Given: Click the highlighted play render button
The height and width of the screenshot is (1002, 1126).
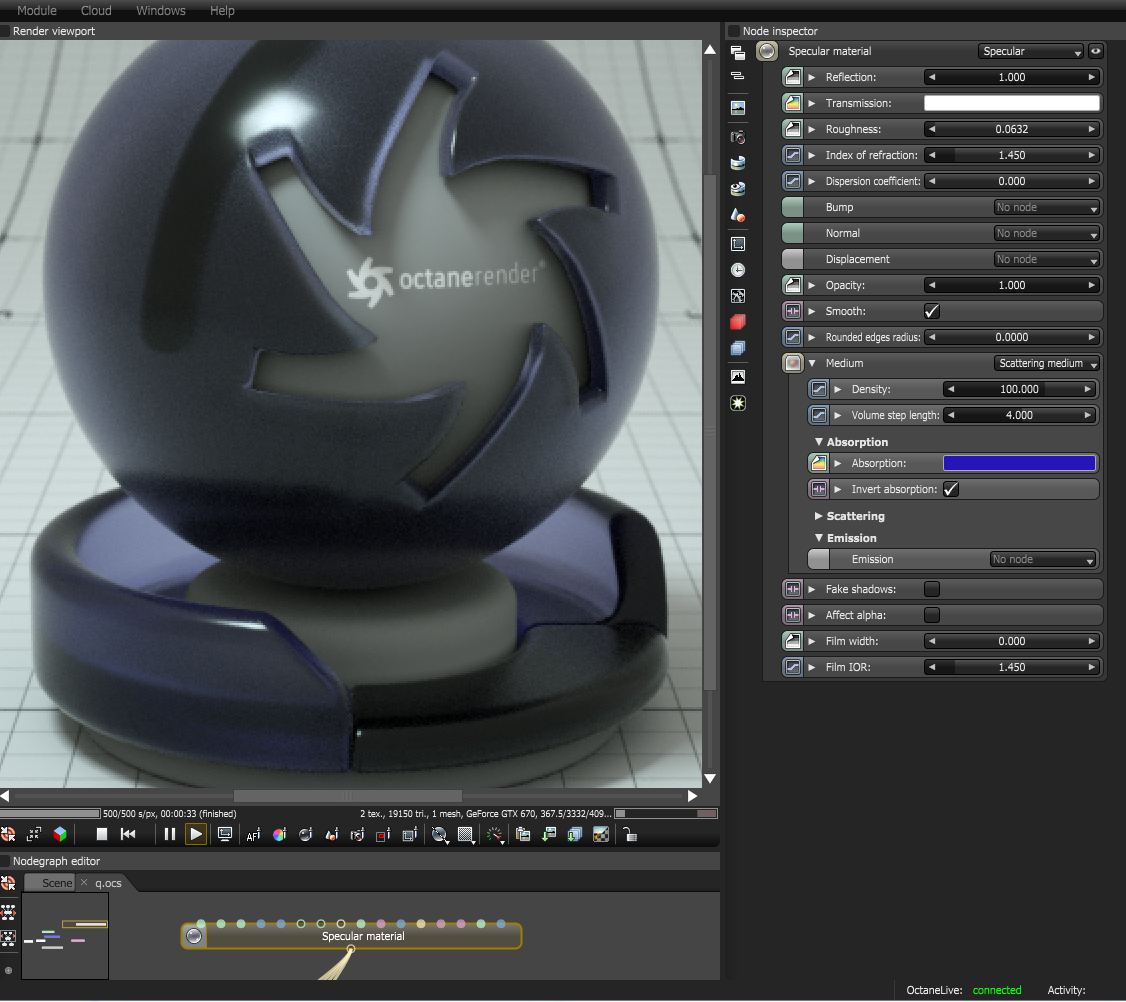Looking at the screenshot, I should coord(195,834).
